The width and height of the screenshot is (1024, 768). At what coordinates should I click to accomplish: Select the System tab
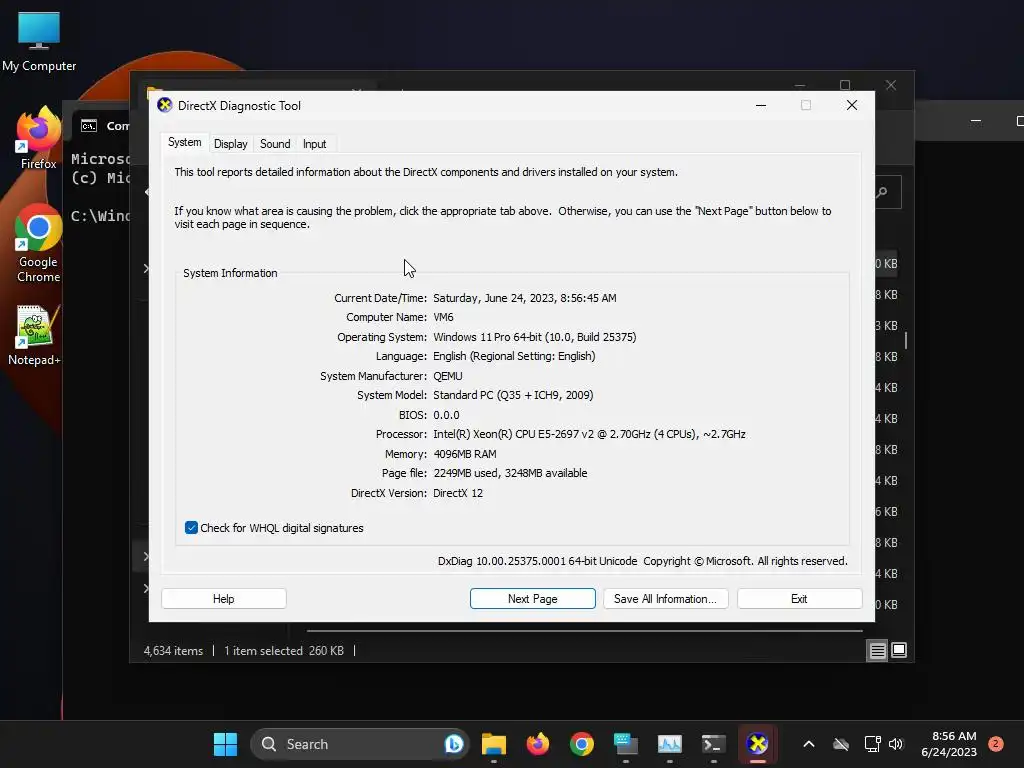point(184,142)
